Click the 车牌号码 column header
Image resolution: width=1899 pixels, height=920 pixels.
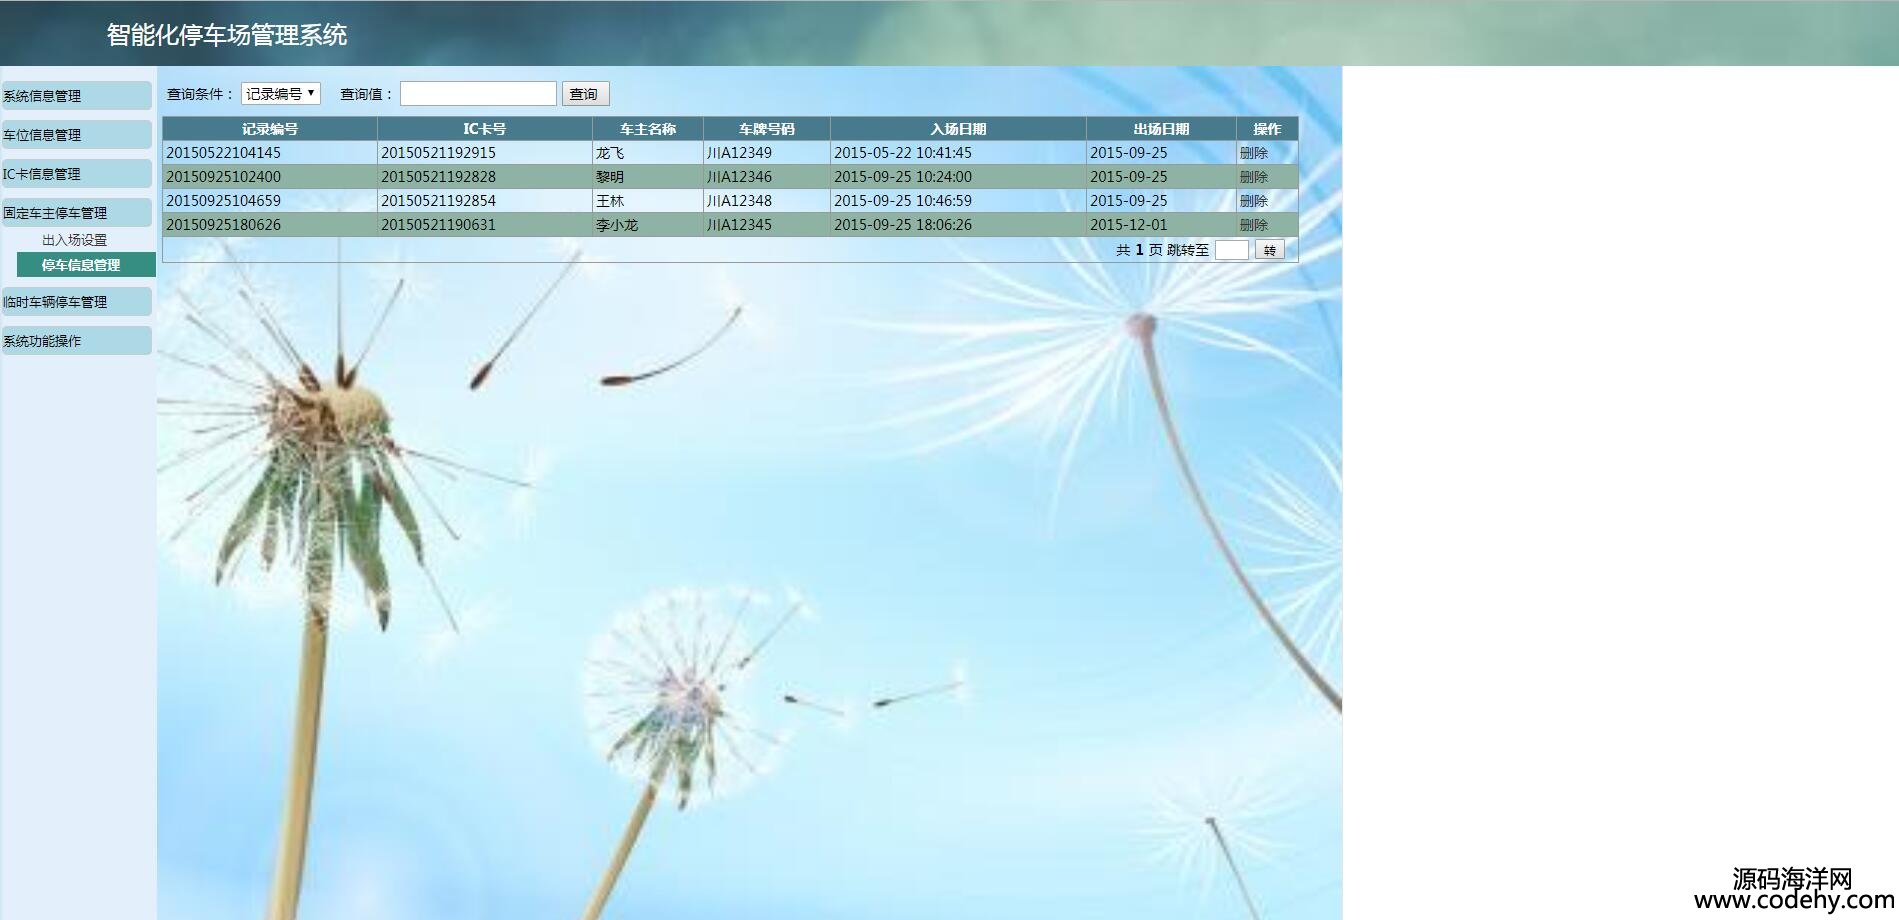[767, 129]
